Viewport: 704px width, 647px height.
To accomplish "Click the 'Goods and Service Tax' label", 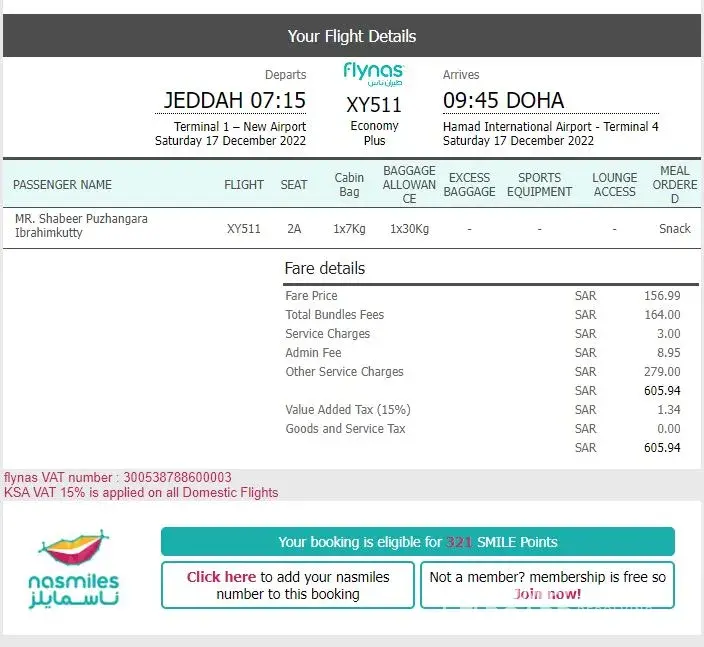I will 345,428.
